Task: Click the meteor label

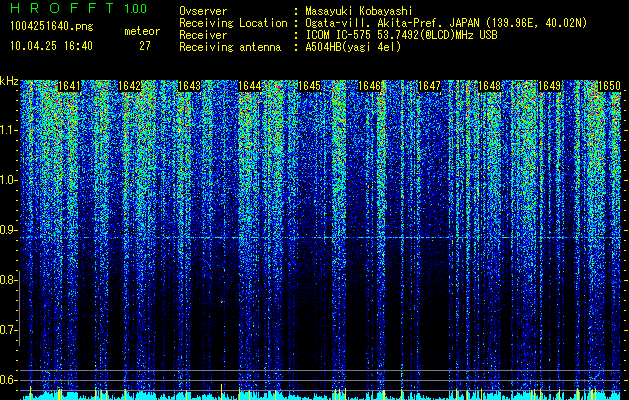Action: (142, 31)
